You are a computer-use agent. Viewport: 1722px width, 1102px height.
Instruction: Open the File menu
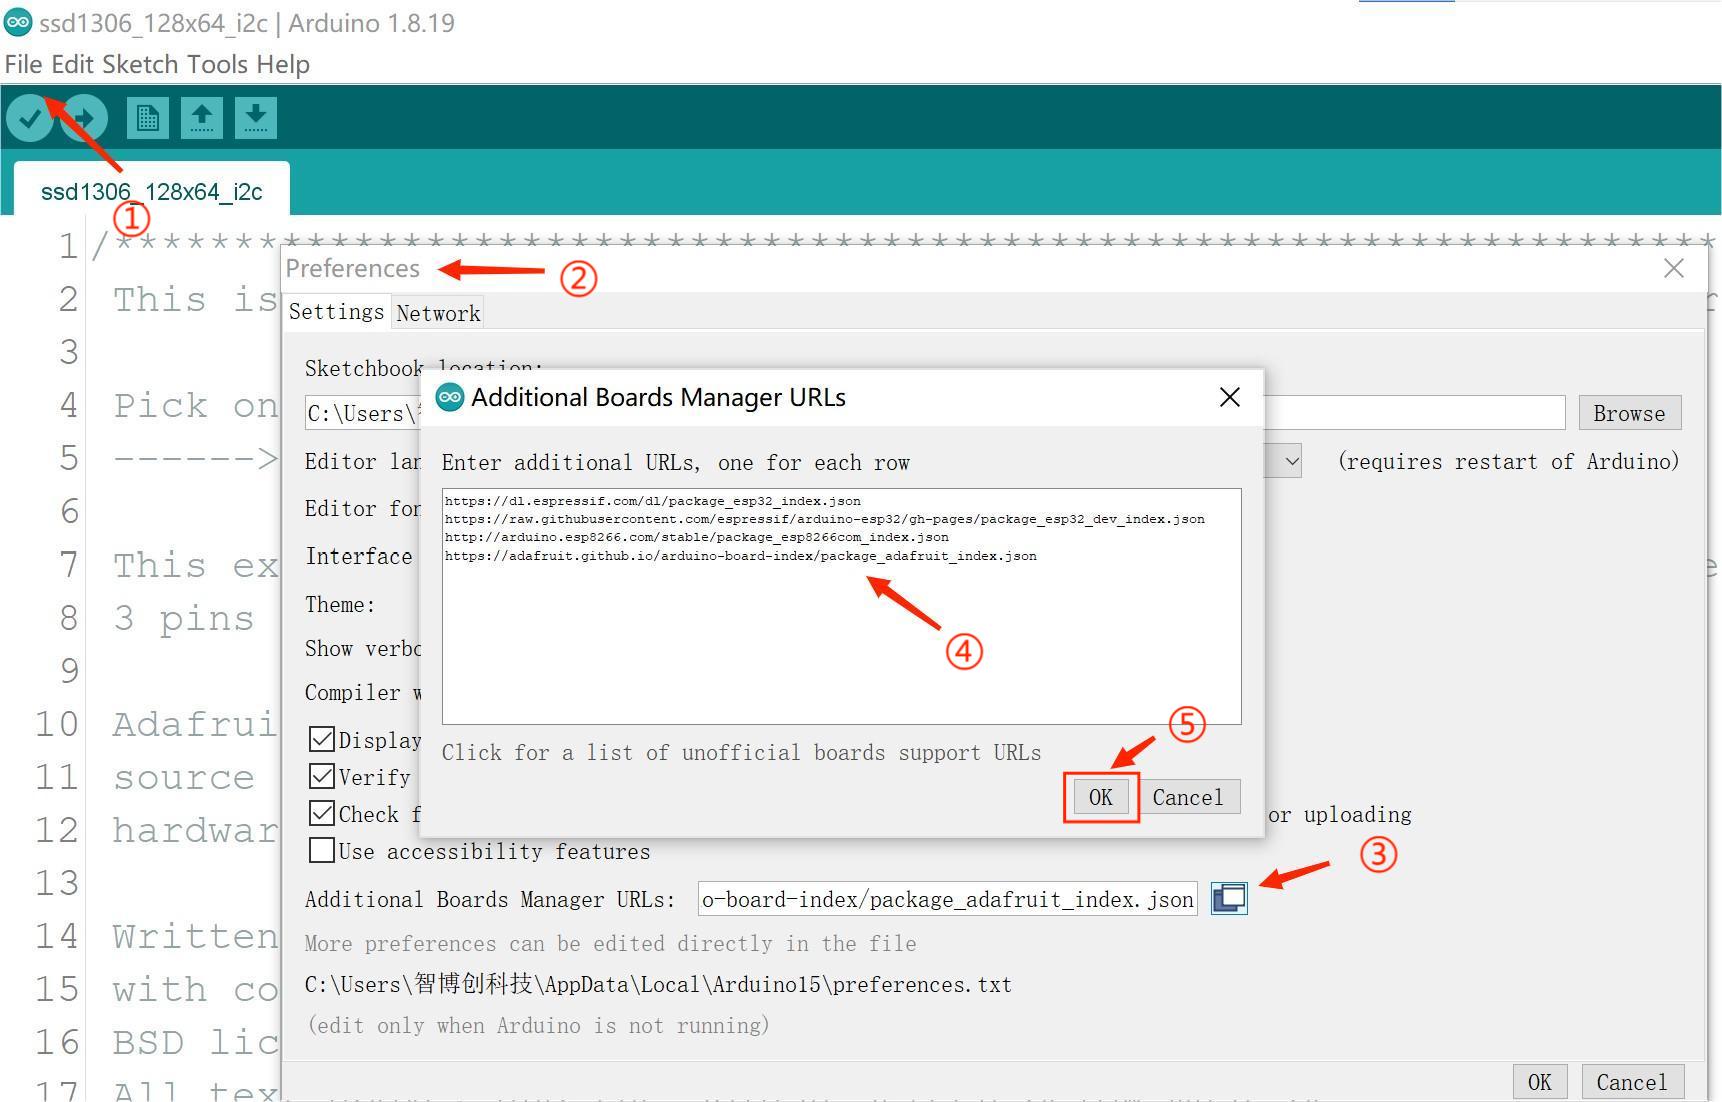[x=24, y=64]
